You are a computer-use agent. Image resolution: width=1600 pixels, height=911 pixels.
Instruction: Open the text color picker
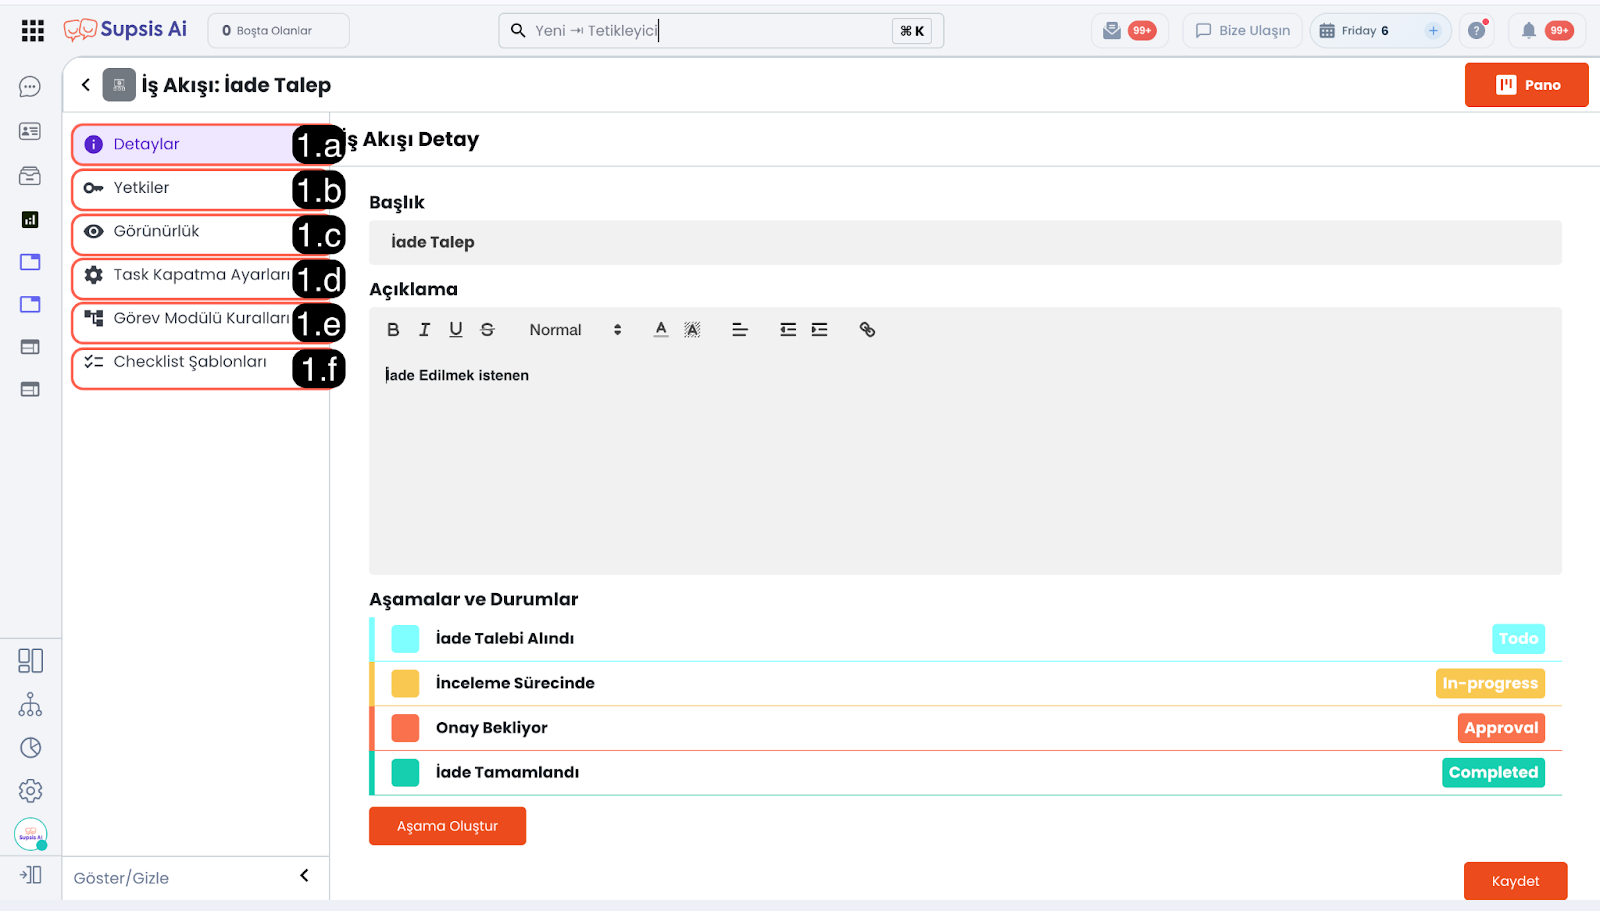(x=661, y=330)
